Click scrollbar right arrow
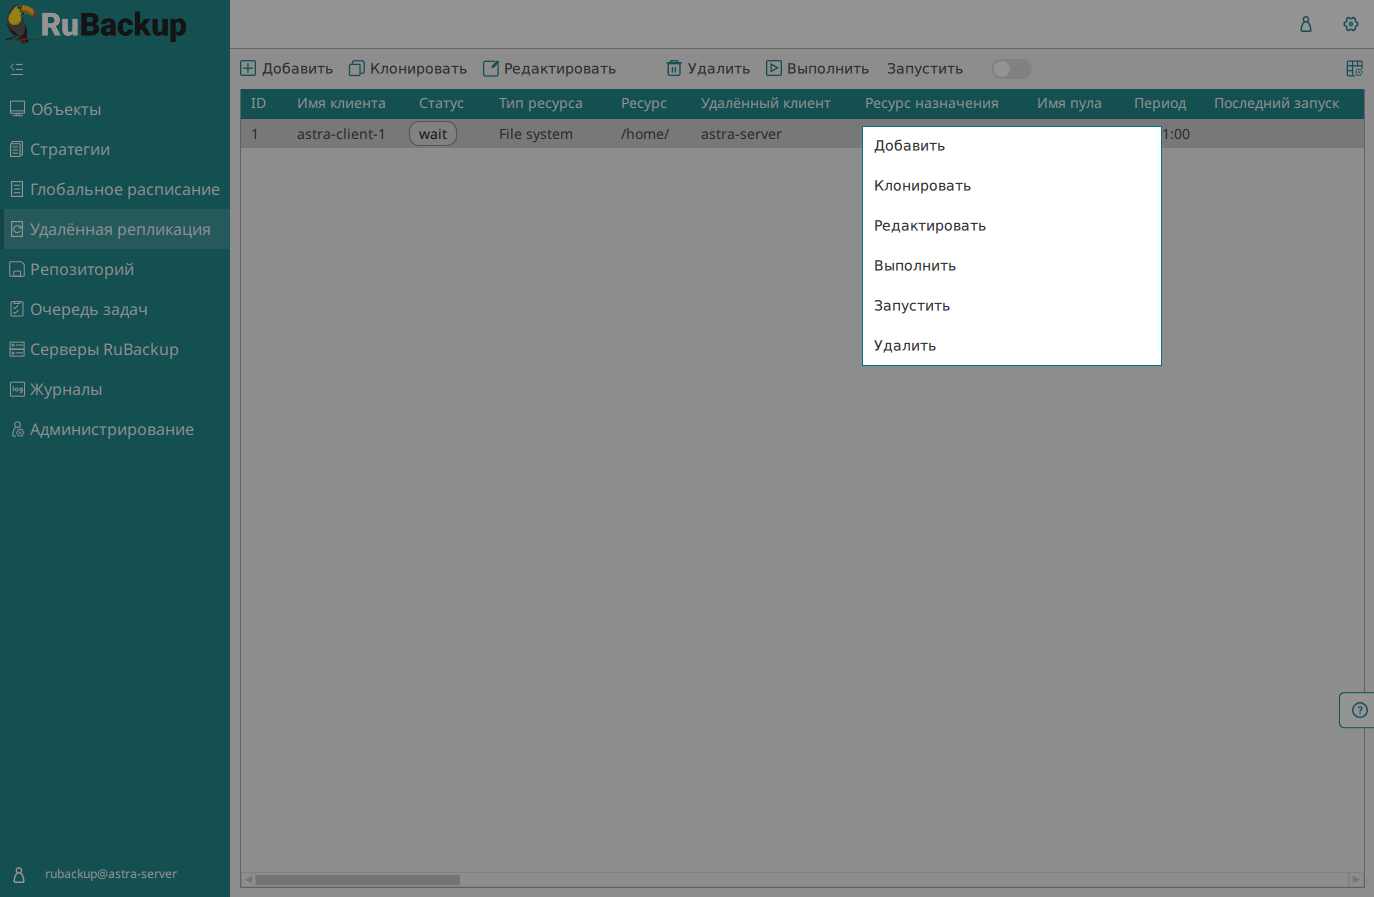The height and width of the screenshot is (897, 1374). coord(1355,880)
